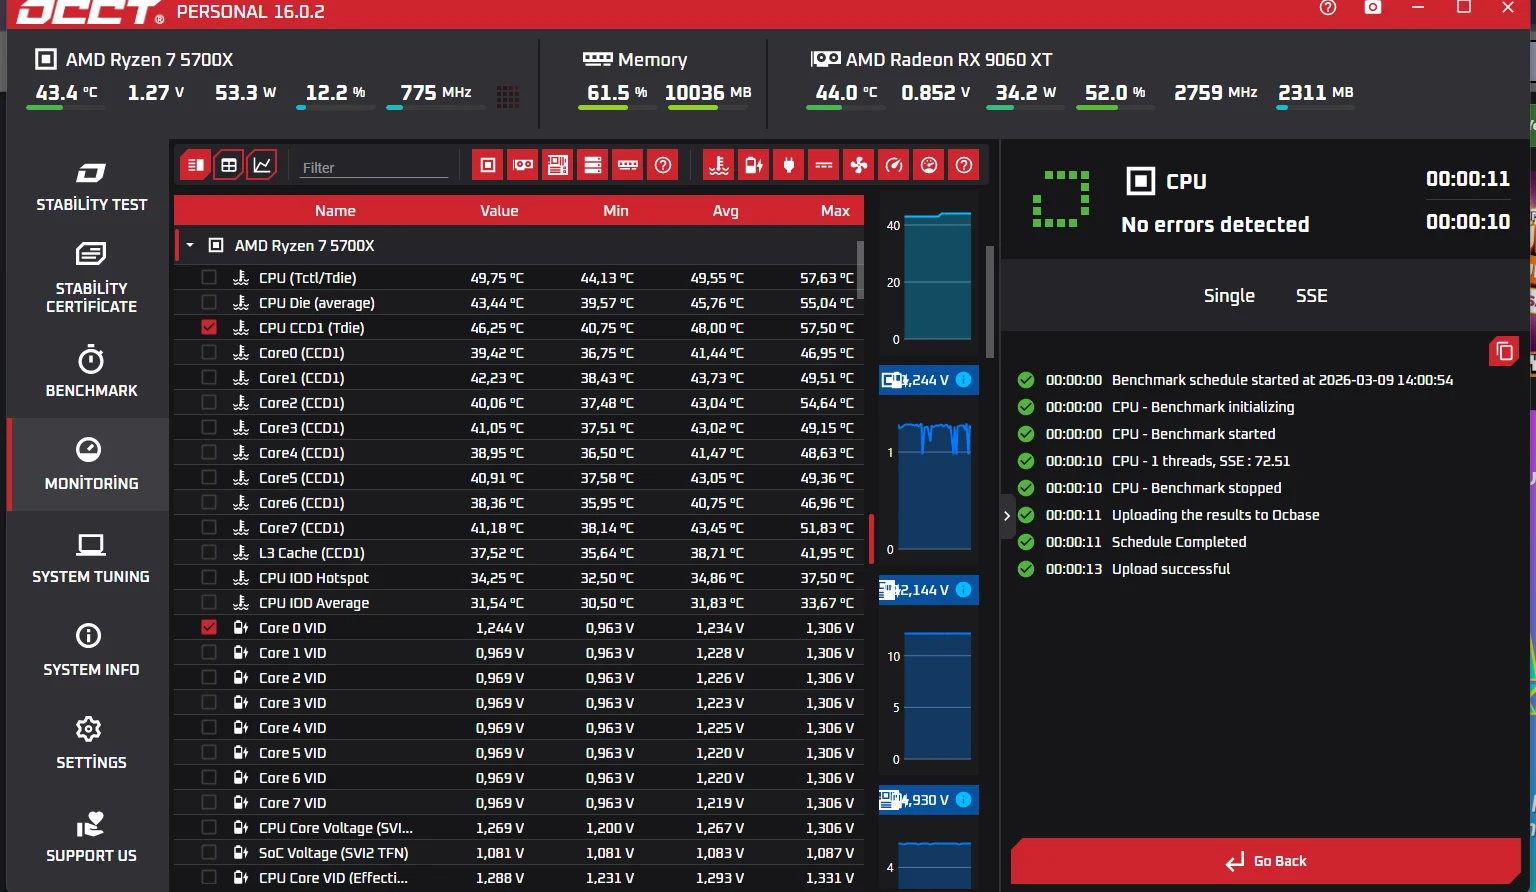
Task: Check the Core 4 VID checkbox
Action: pyautogui.click(x=209, y=727)
